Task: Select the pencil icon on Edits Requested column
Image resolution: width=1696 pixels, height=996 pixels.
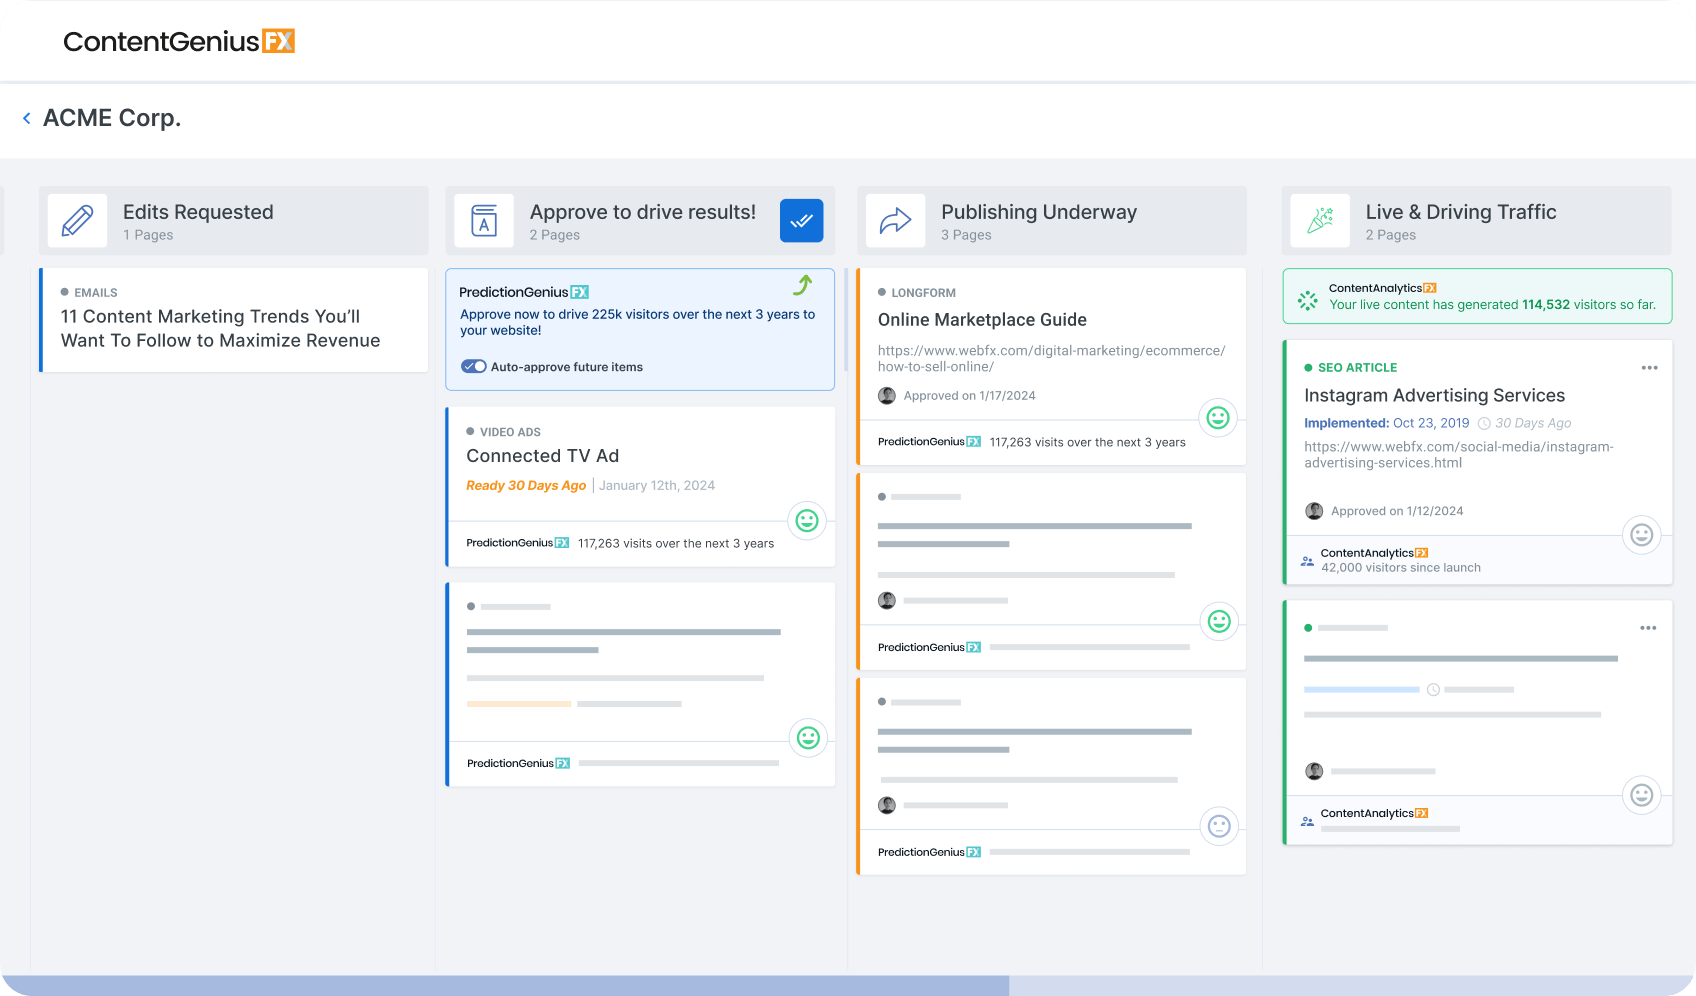Action: pyautogui.click(x=77, y=220)
